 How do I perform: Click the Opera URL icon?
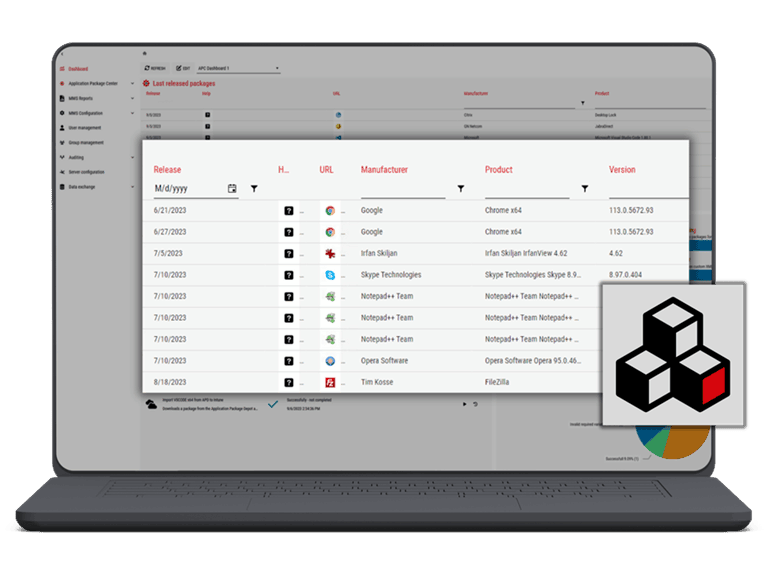330,361
